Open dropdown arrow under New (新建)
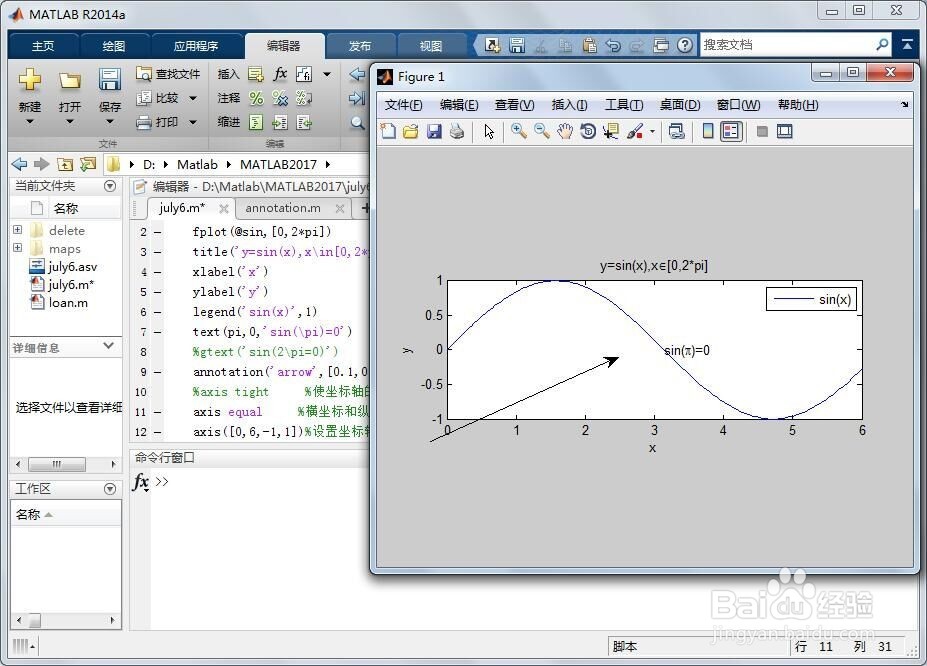Viewport: 927px width, 666px height. tap(30, 122)
